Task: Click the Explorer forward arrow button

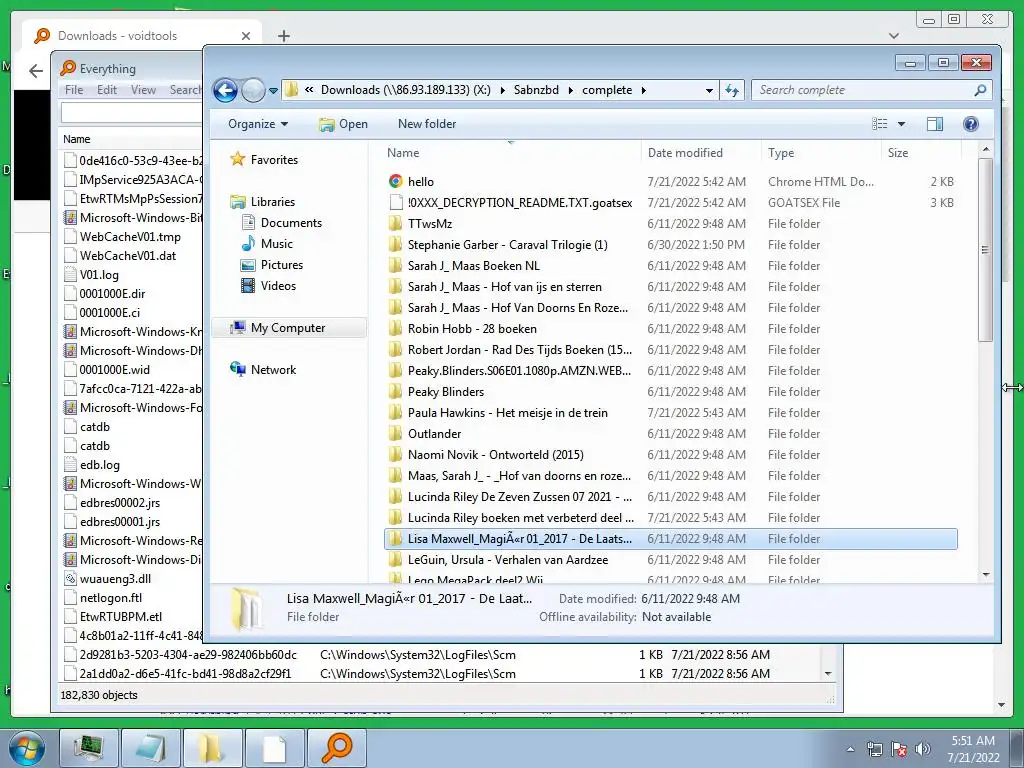Action: coord(253,90)
